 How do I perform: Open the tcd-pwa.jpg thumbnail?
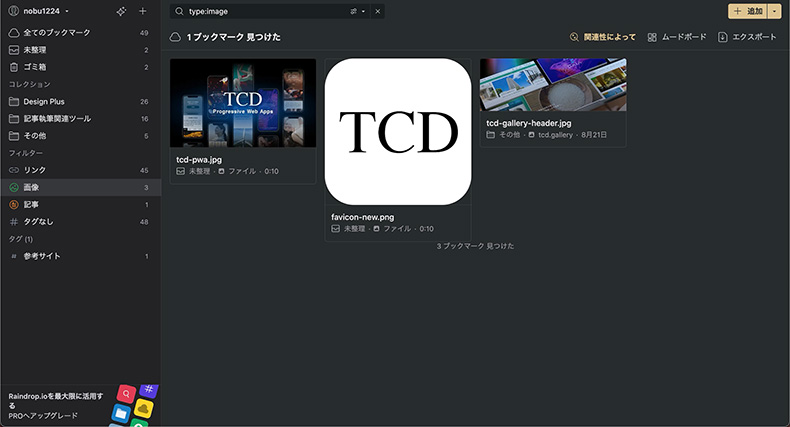pyautogui.click(x=243, y=103)
